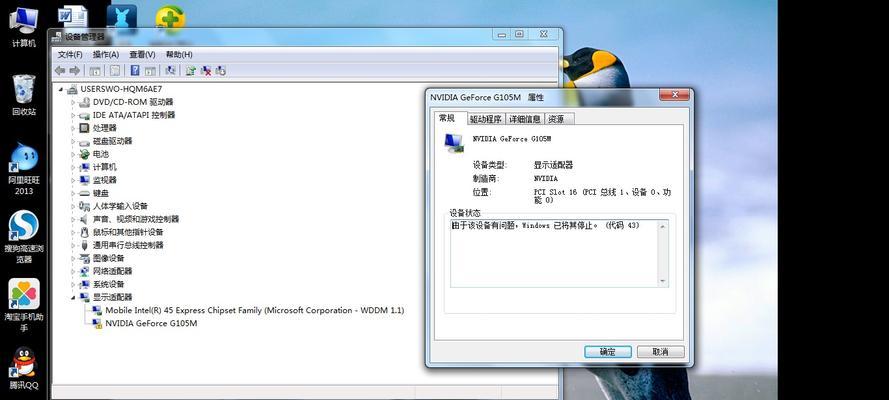Close the NVIDIA GeForce G105M 属性 dialog
Image resolution: width=889 pixels, height=400 pixels.
(674, 95)
